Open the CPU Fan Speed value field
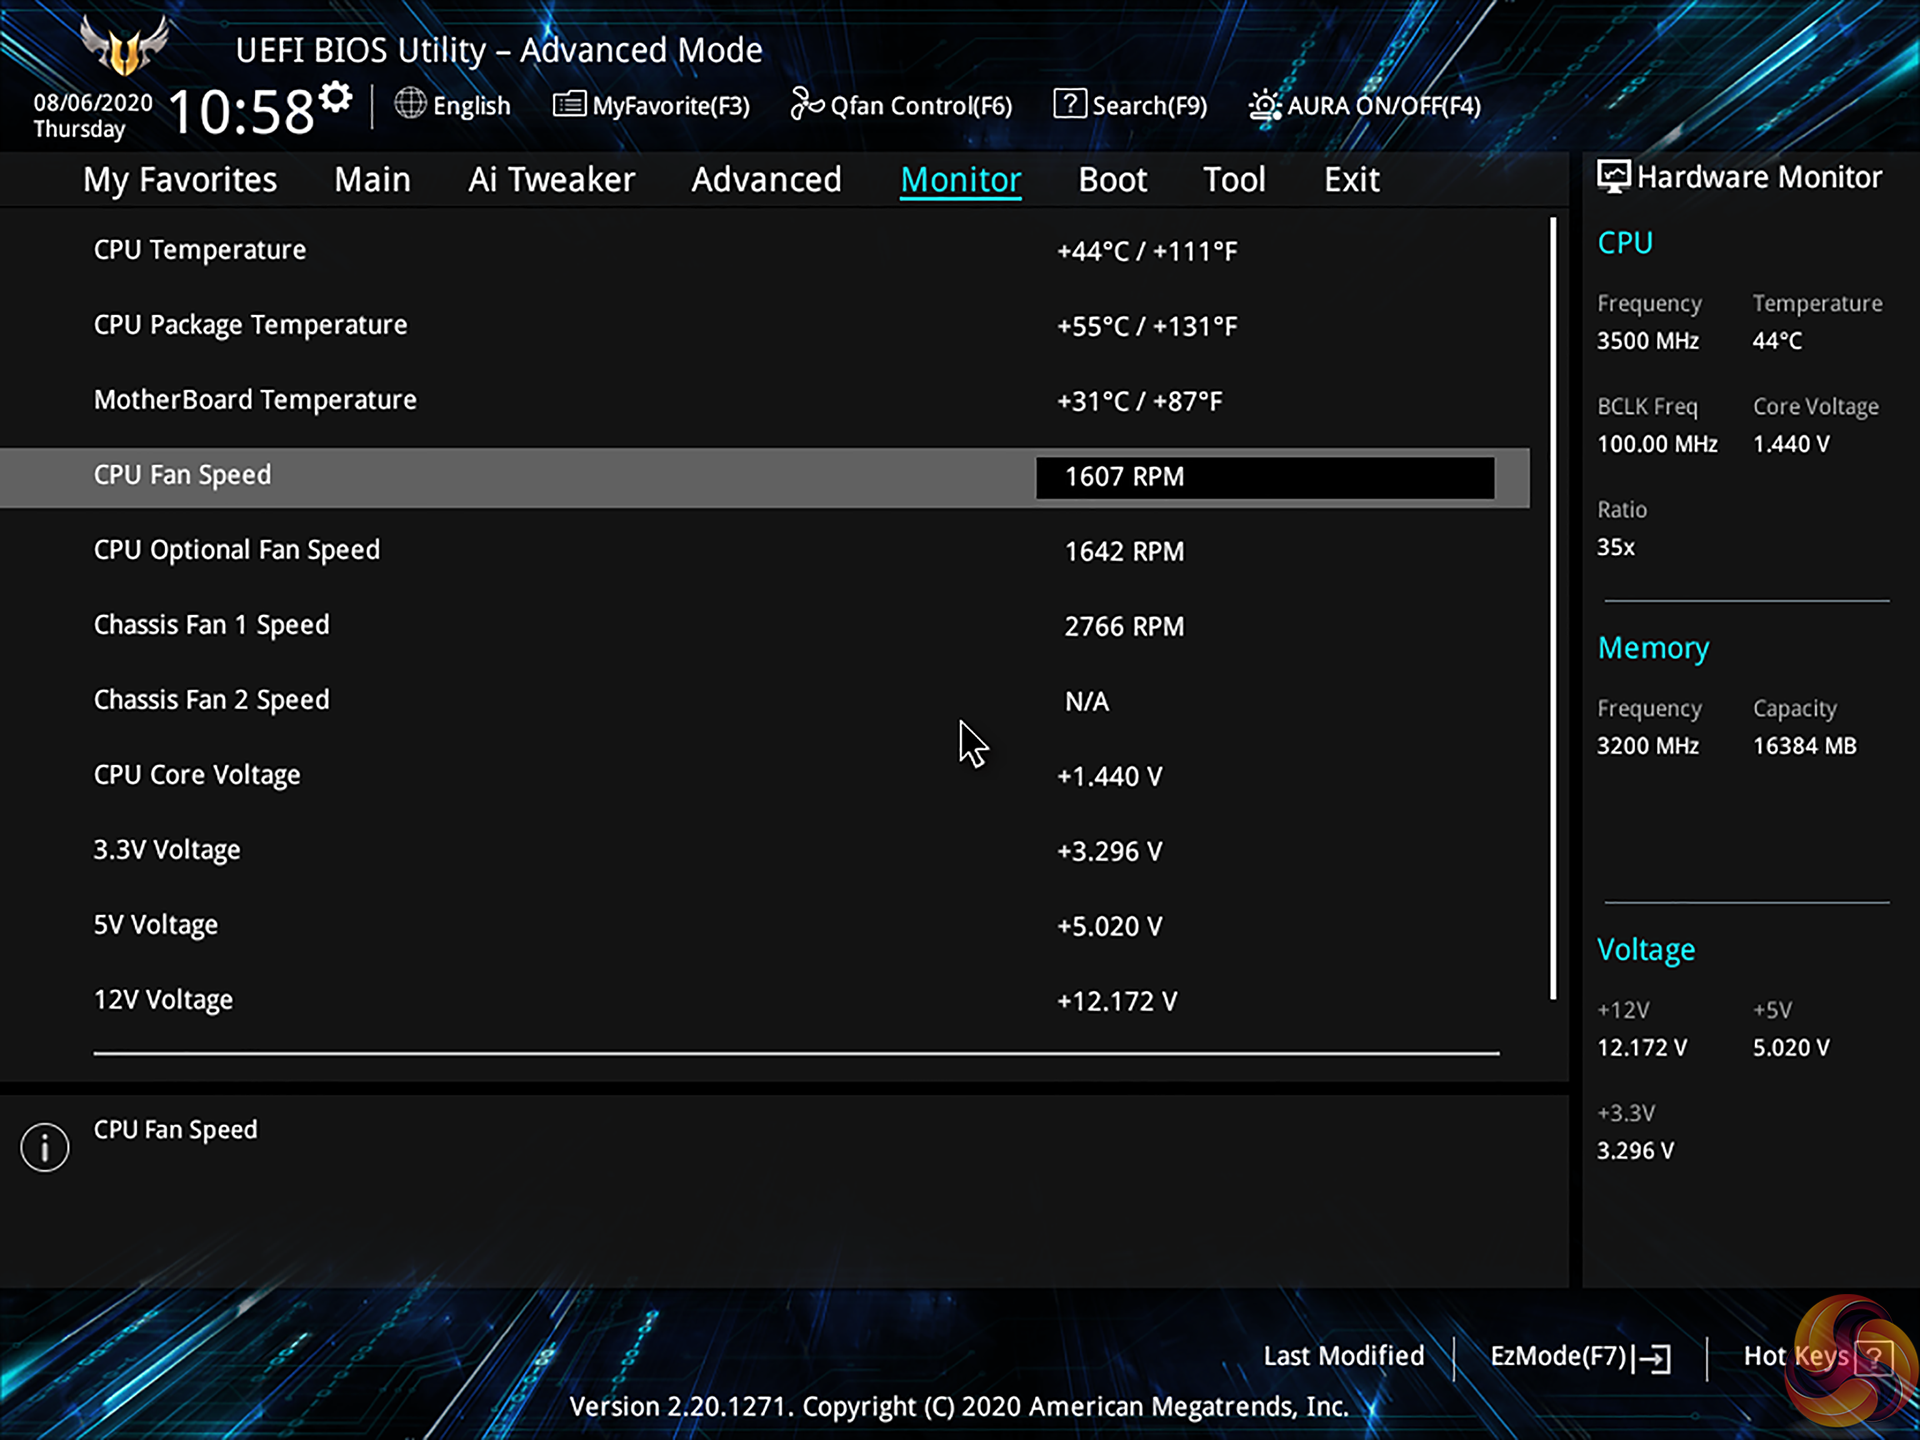Screen dimensions: 1920x1440 click(x=1264, y=477)
